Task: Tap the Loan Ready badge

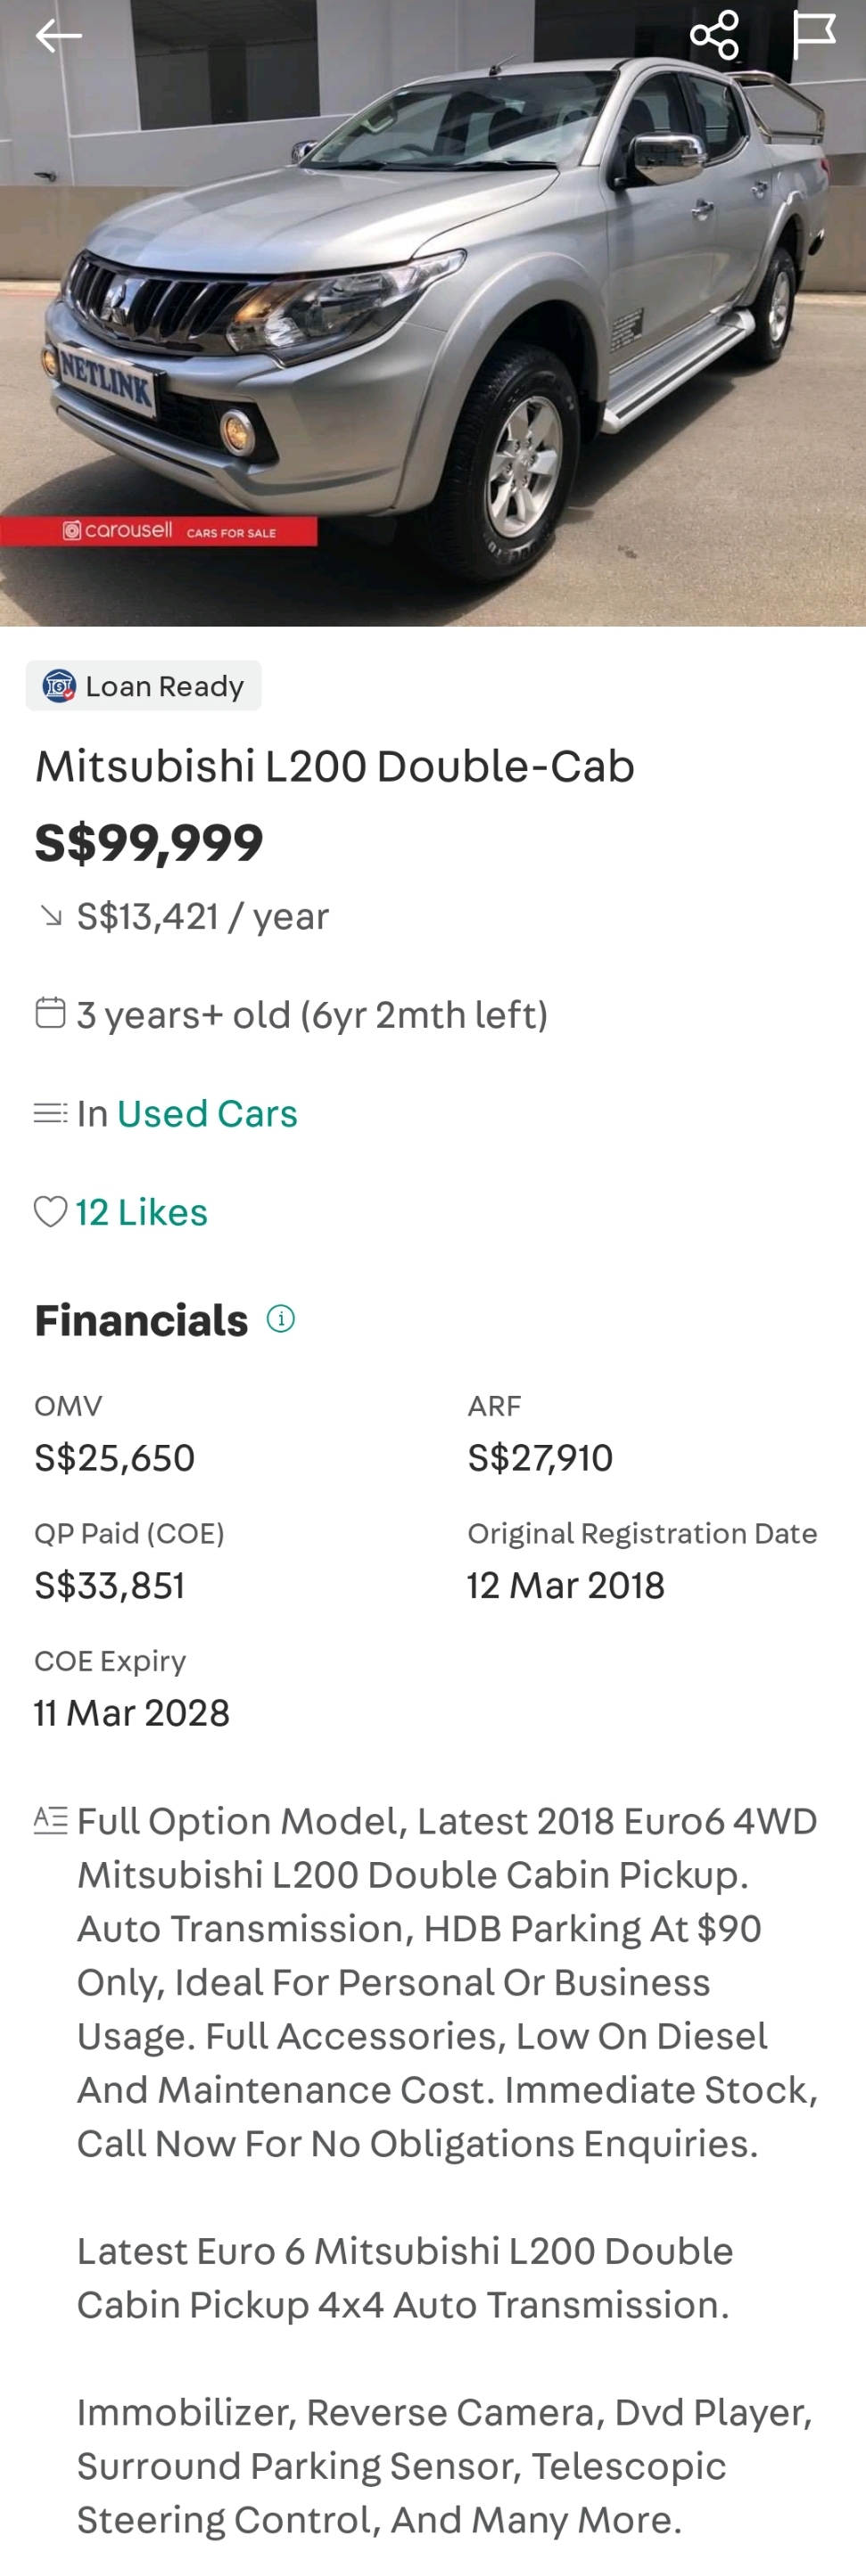Action: [144, 686]
